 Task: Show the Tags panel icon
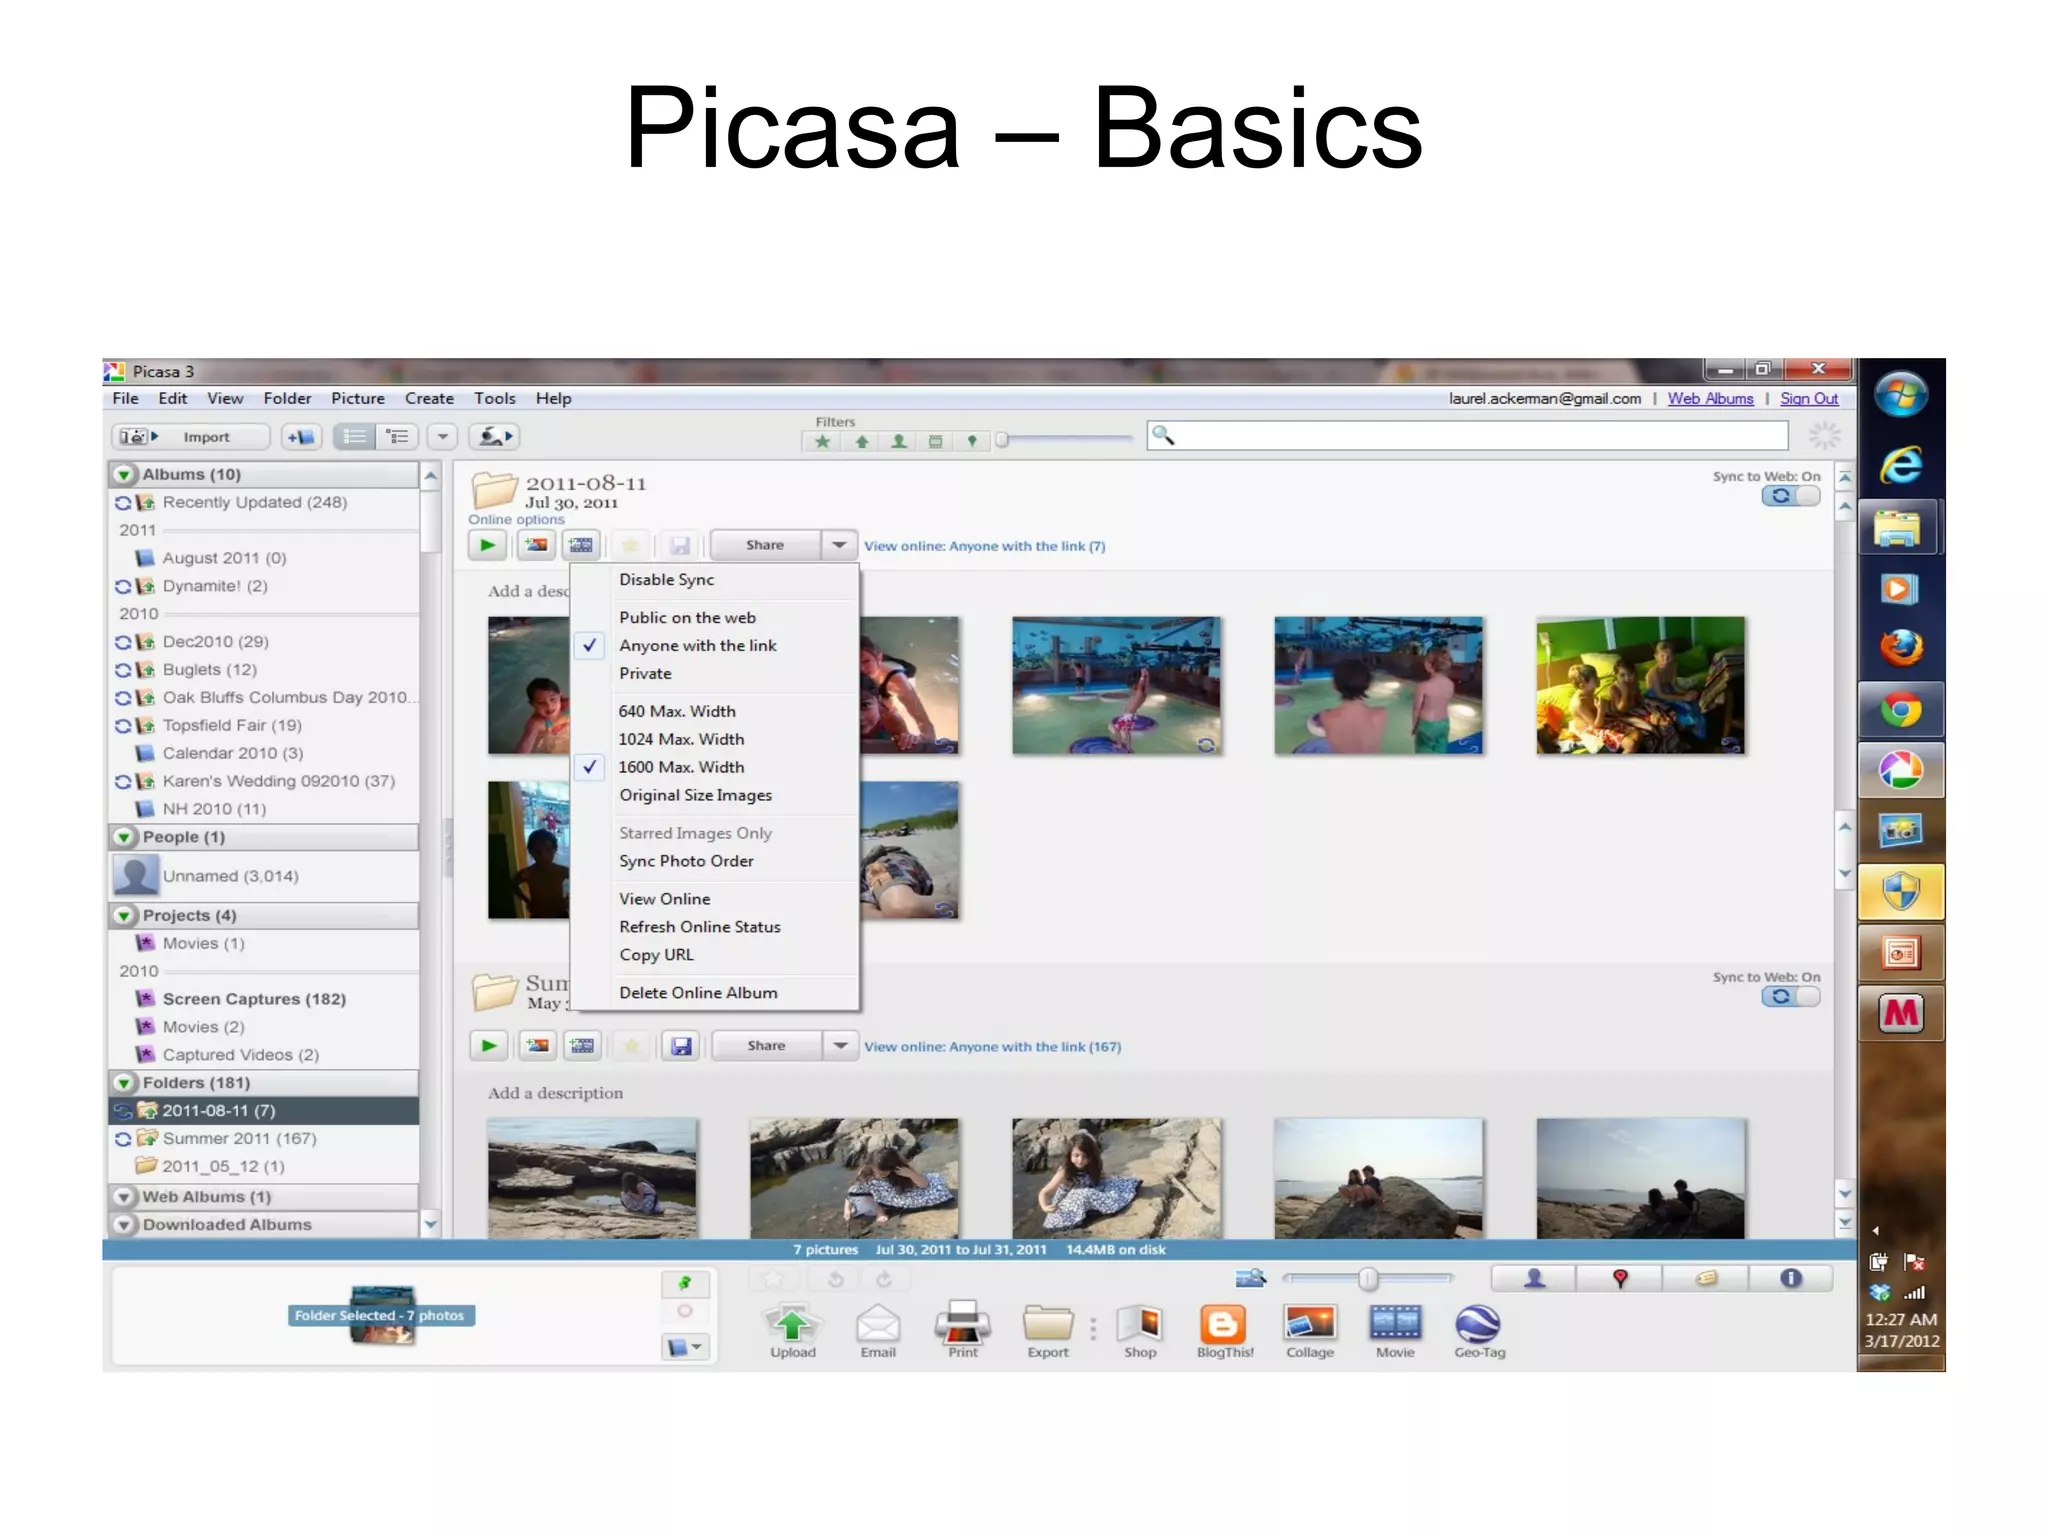pyautogui.click(x=1706, y=1278)
